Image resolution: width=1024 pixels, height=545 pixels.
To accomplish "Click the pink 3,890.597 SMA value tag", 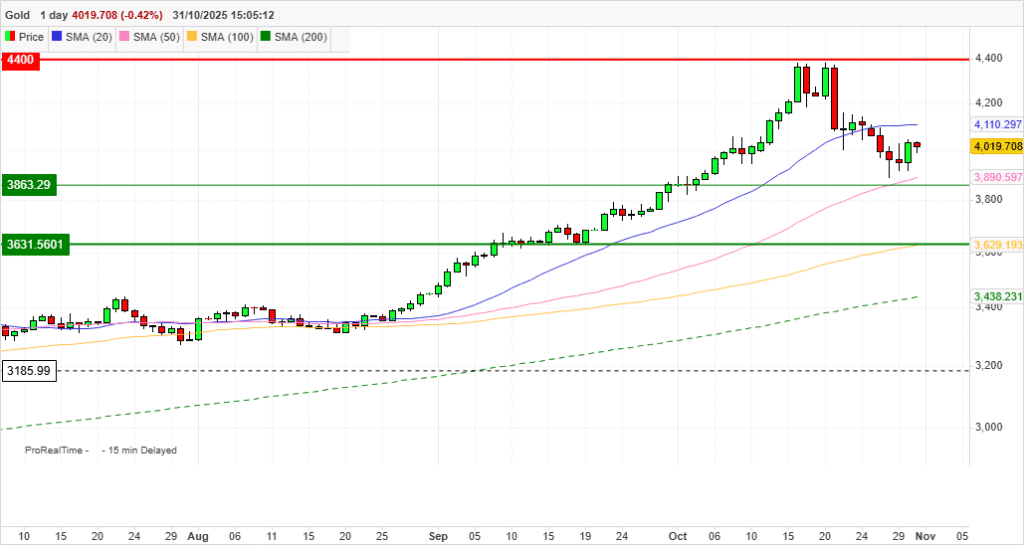I will [997, 177].
